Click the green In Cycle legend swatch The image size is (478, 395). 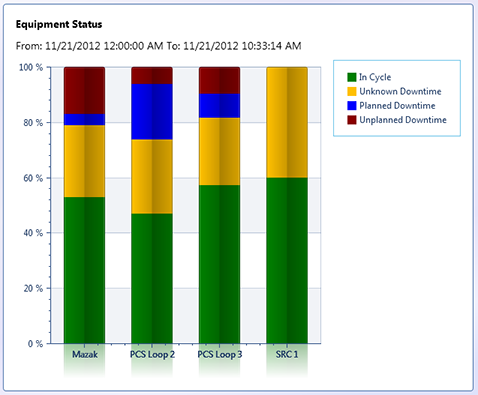(x=352, y=77)
